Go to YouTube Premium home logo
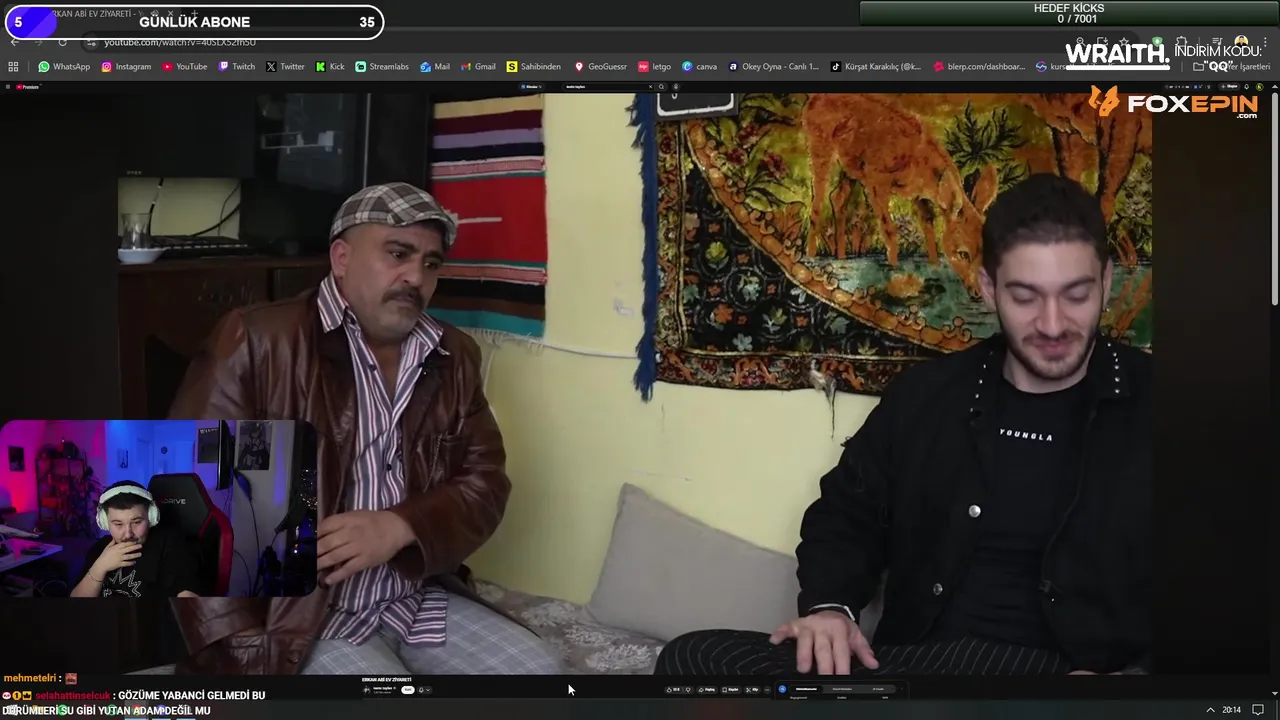1280x720 pixels. click(x=28, y=87)
